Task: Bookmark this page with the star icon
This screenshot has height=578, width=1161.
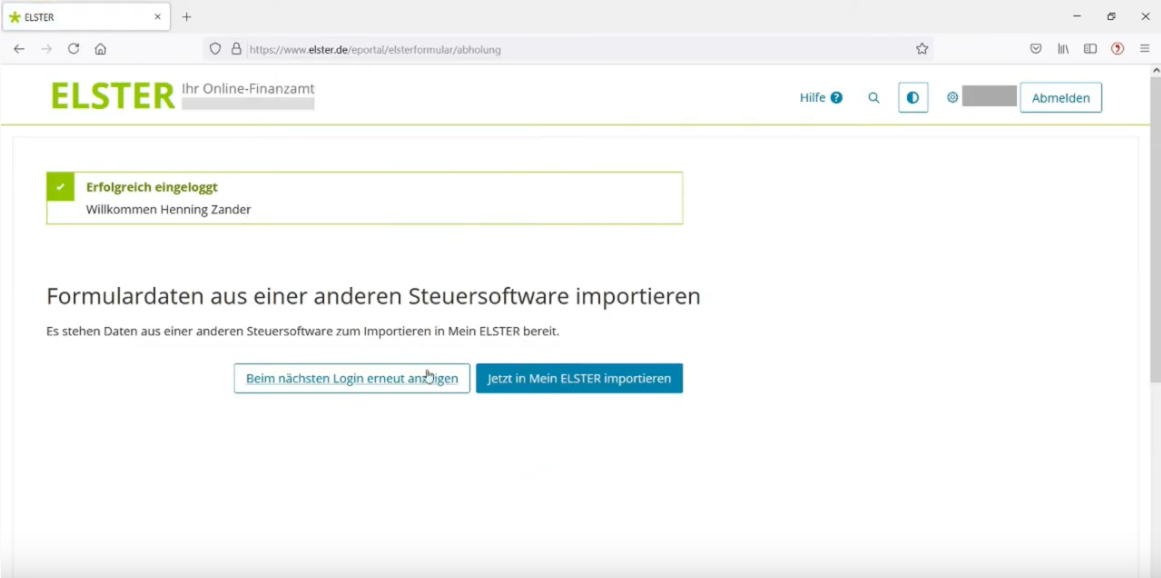Action: click(x=922, y=49)
